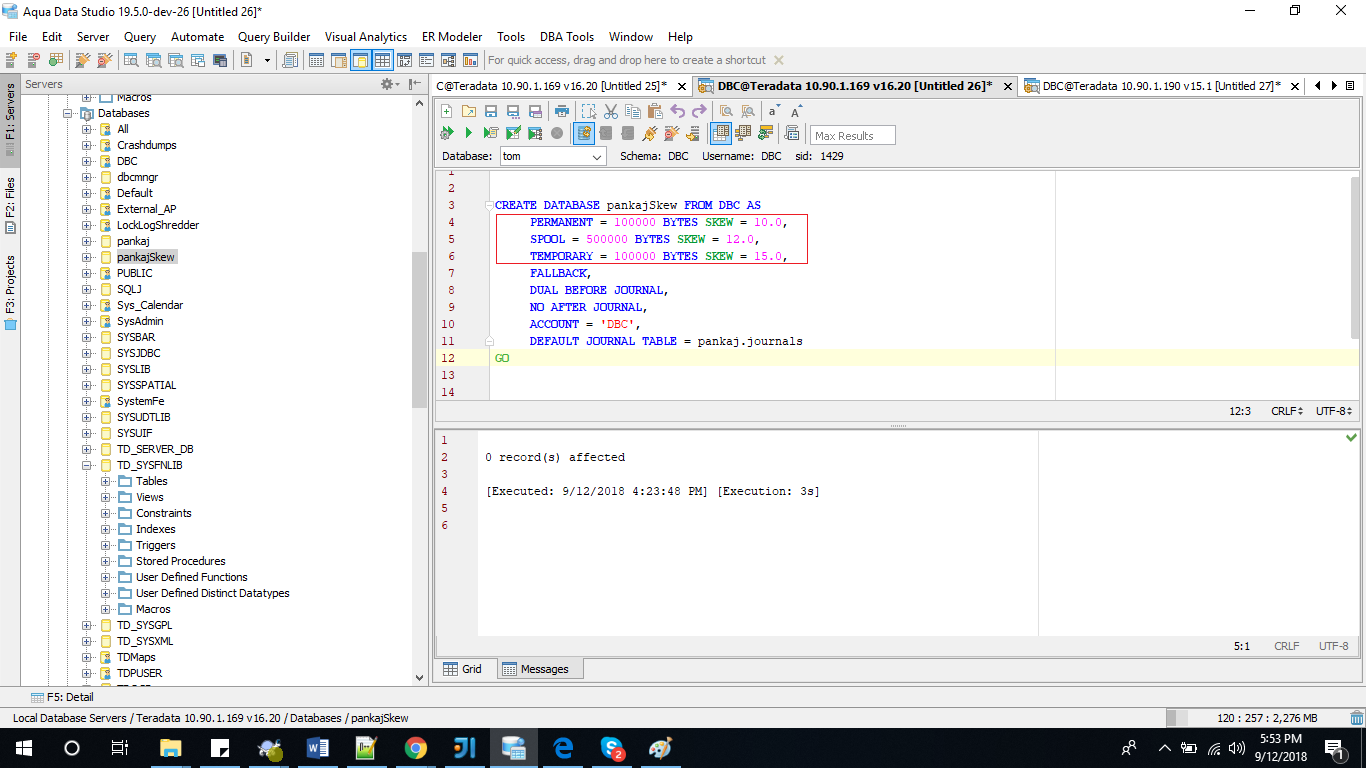1366x768 pixels.
Task: Collapse the TD_SYSFNLIB database node
Action: click(86, 465)
